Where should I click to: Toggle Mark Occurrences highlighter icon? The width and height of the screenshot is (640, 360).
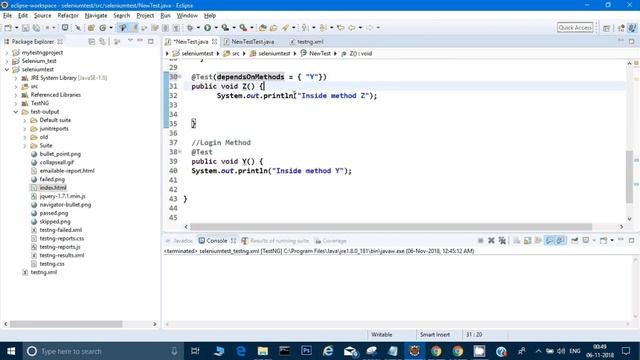pos(134,28)
